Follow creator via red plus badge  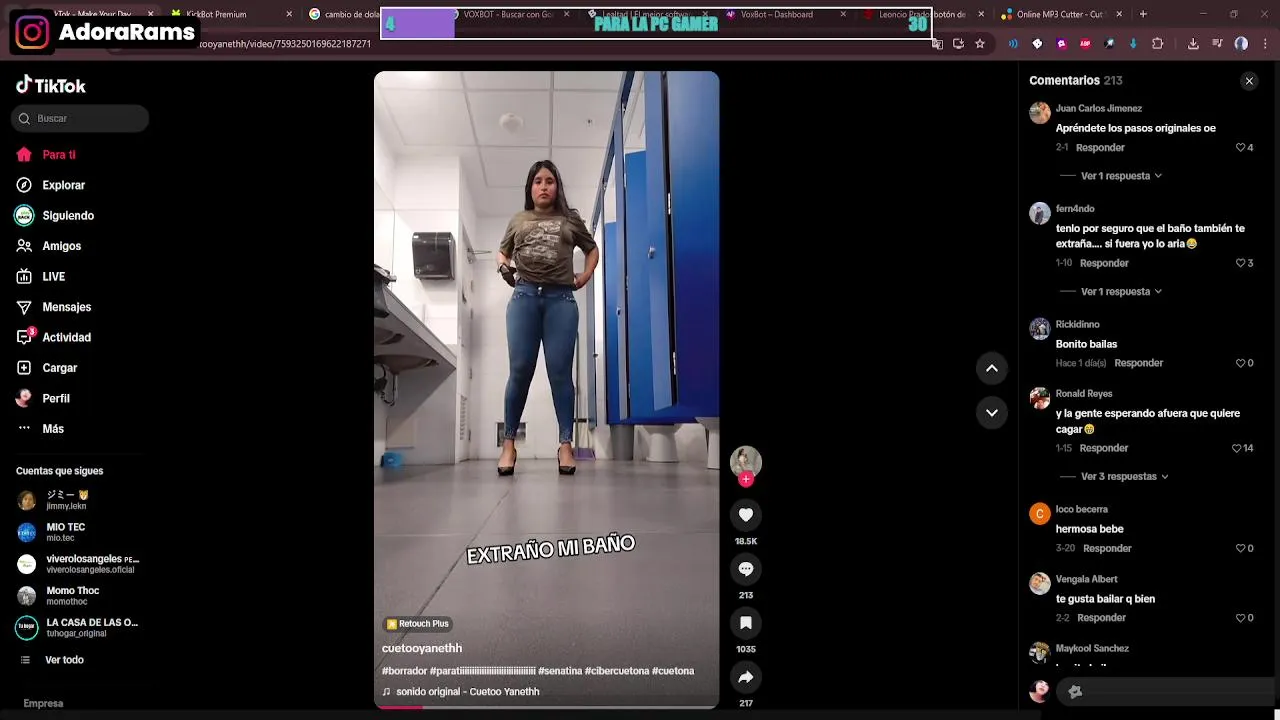[x=746, y=479]
